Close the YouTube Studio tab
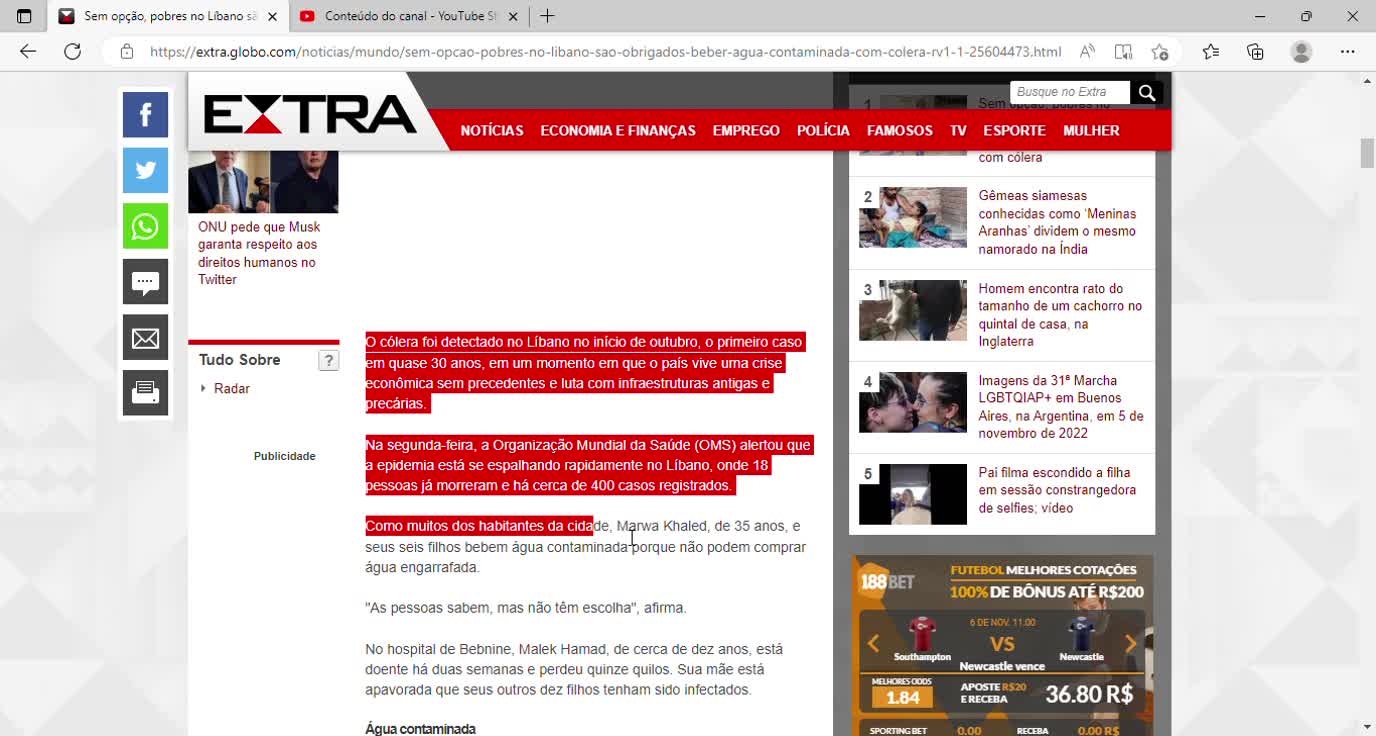Screen dimensions: 1376x736 tap(513, 16)
